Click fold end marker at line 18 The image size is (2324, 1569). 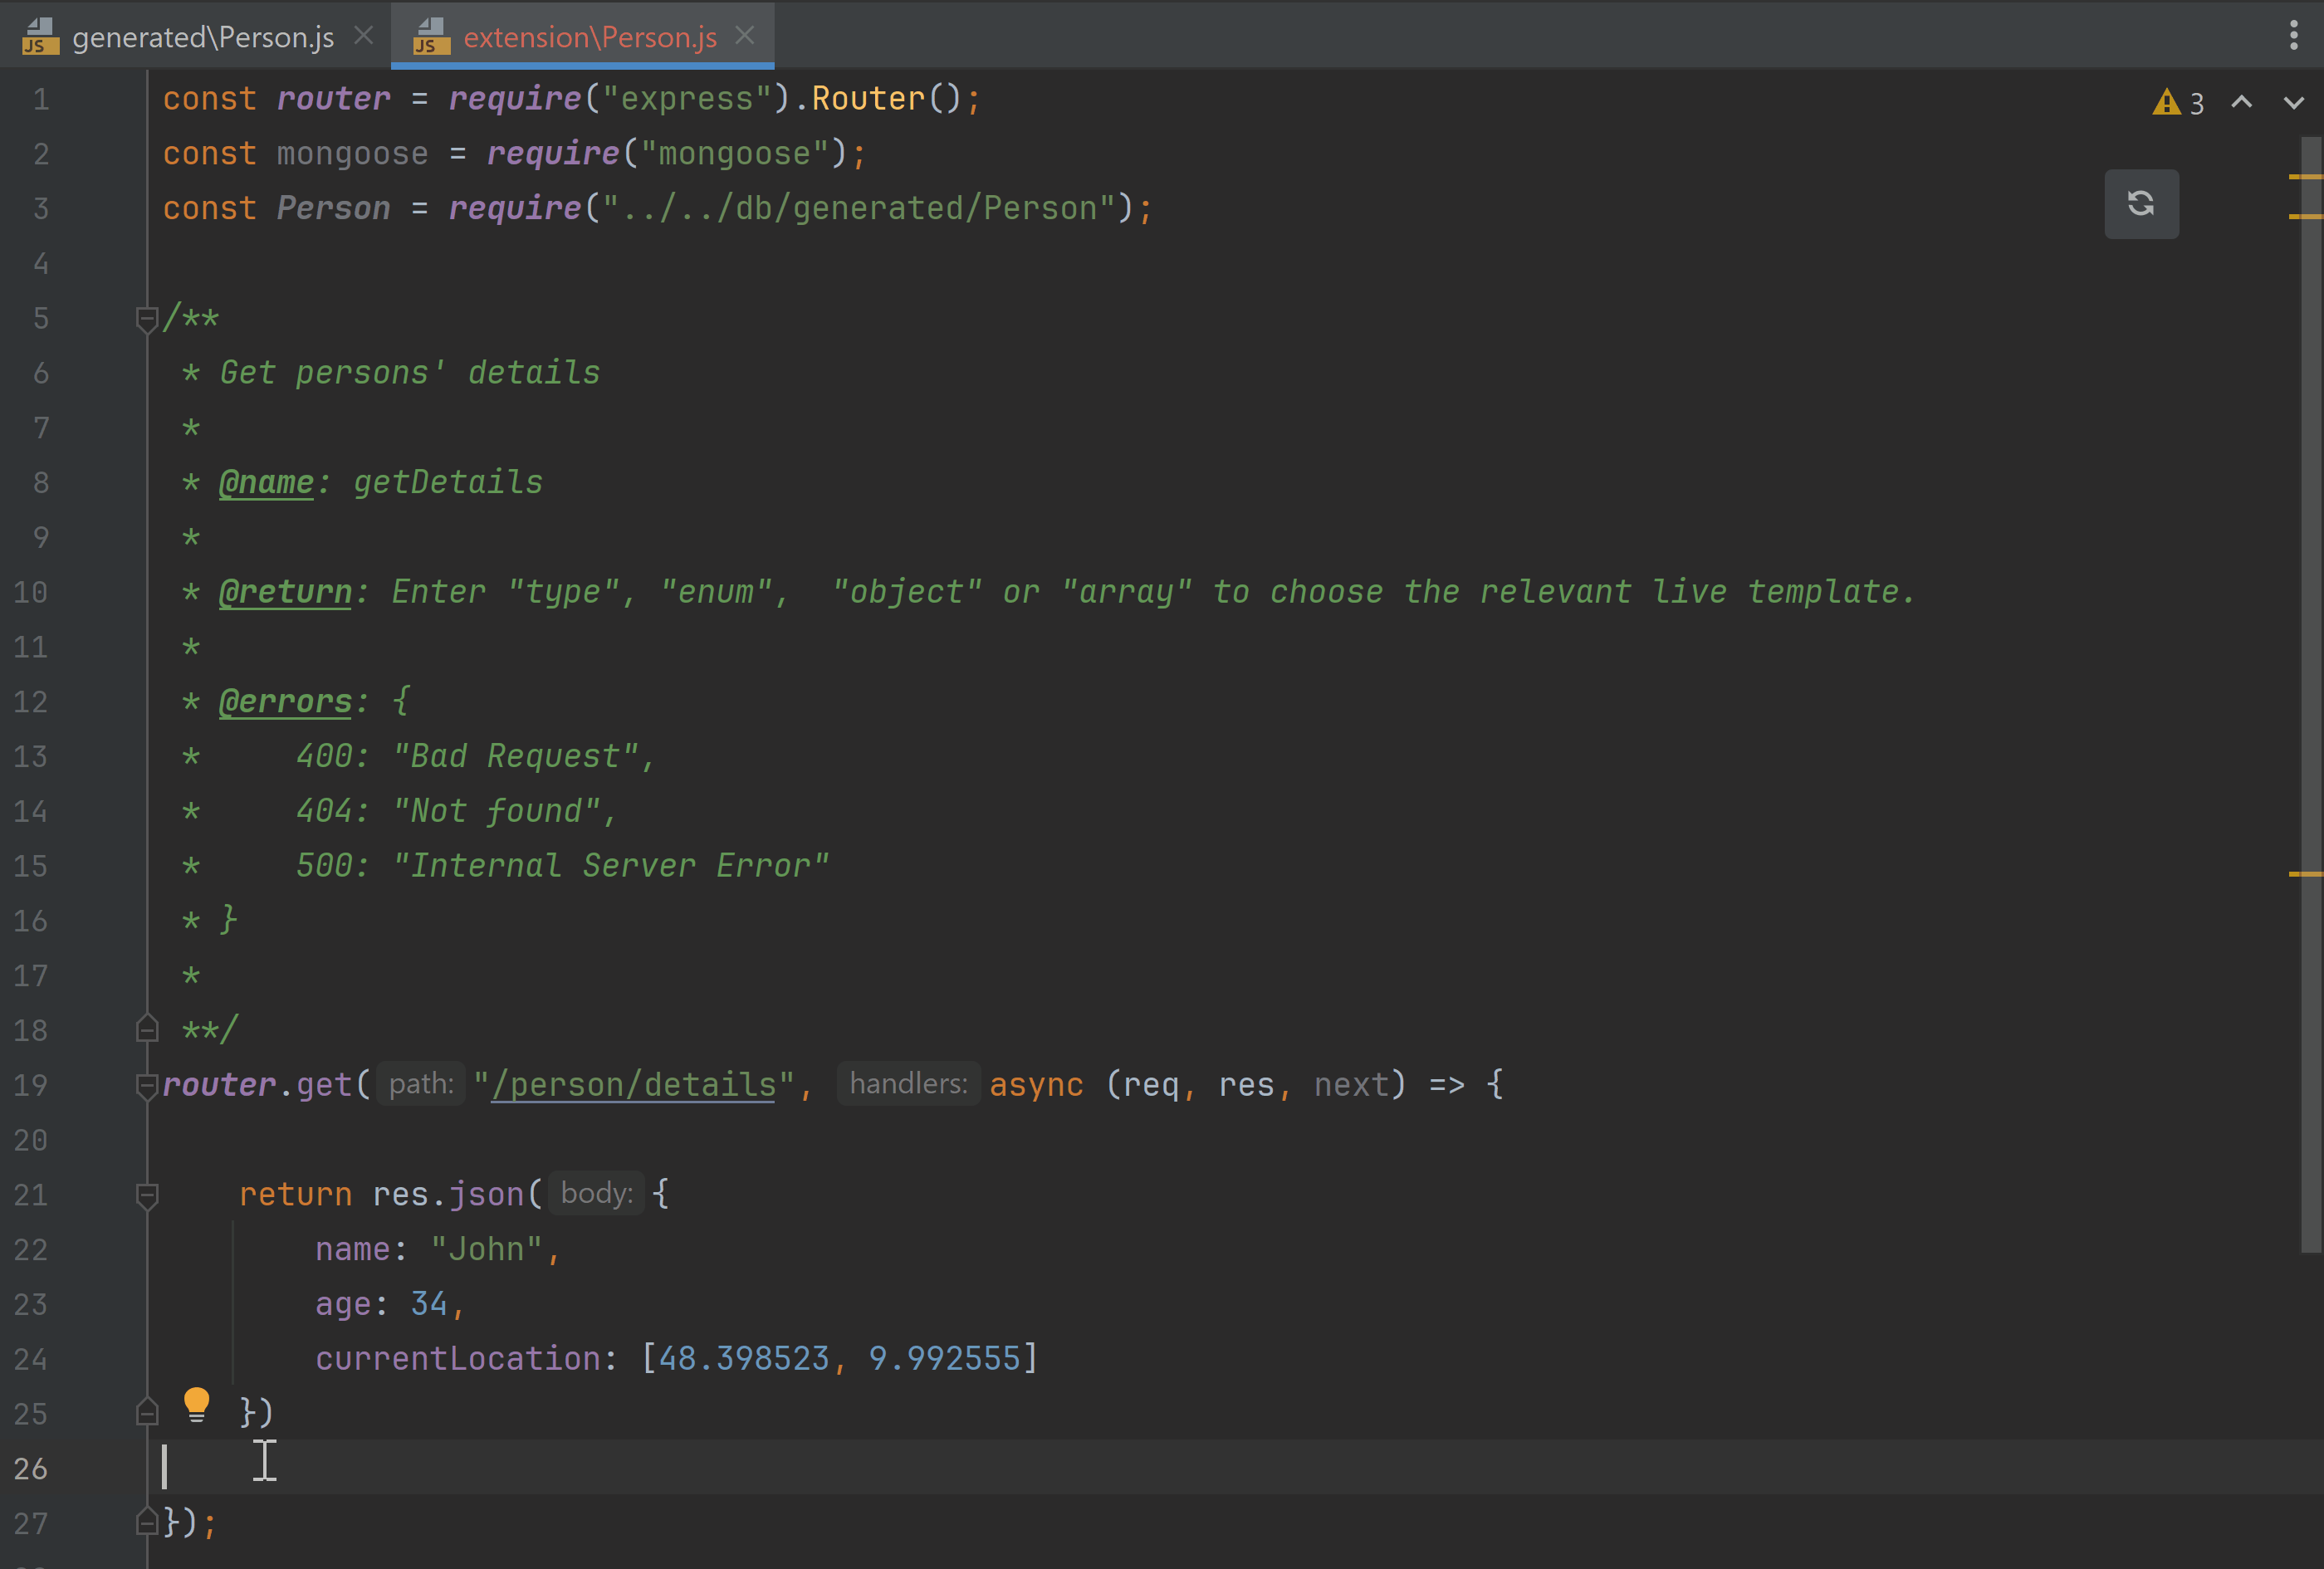point(147,1029)
